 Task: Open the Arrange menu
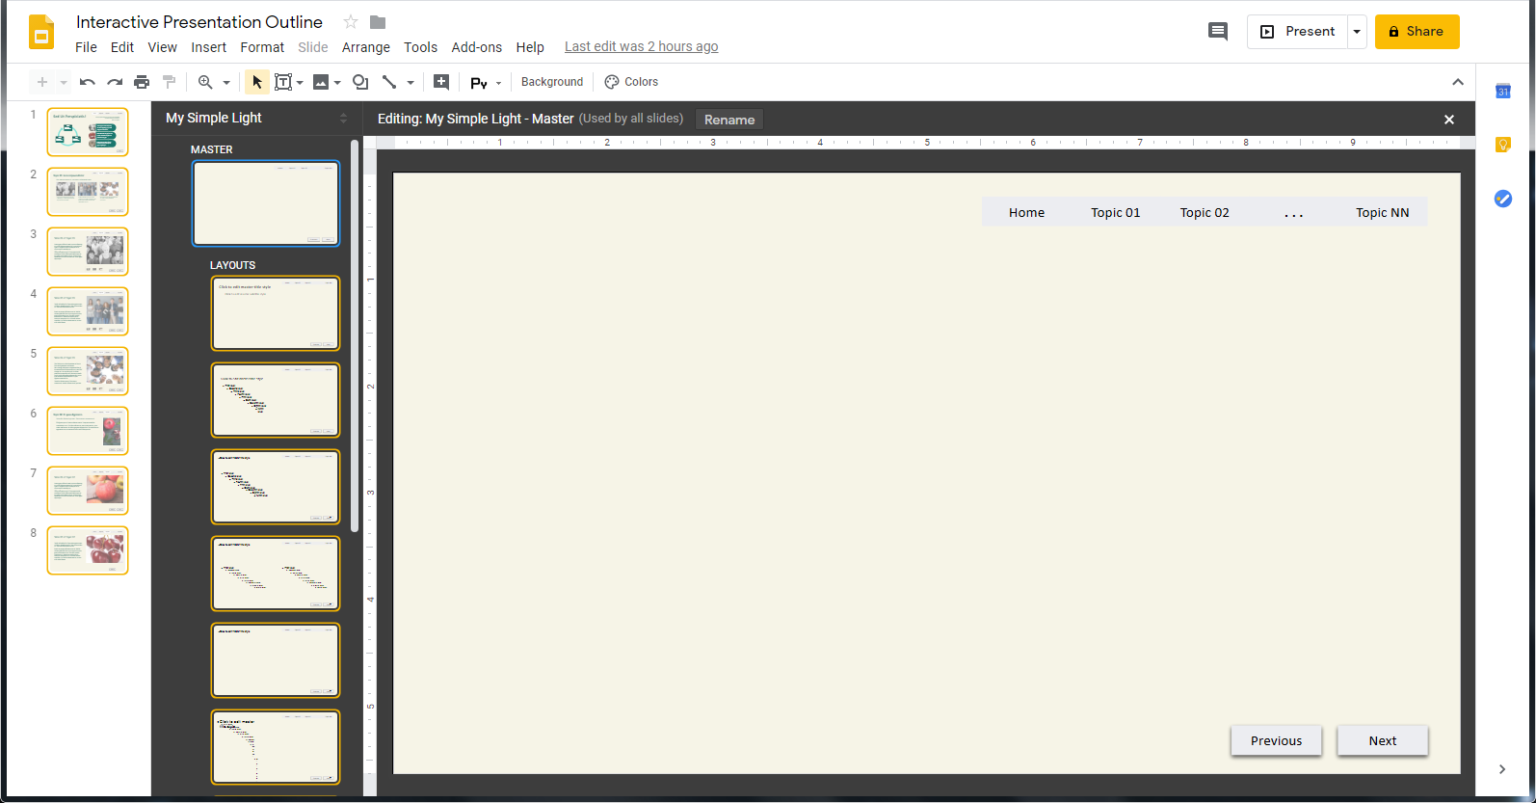coord(366,46)
